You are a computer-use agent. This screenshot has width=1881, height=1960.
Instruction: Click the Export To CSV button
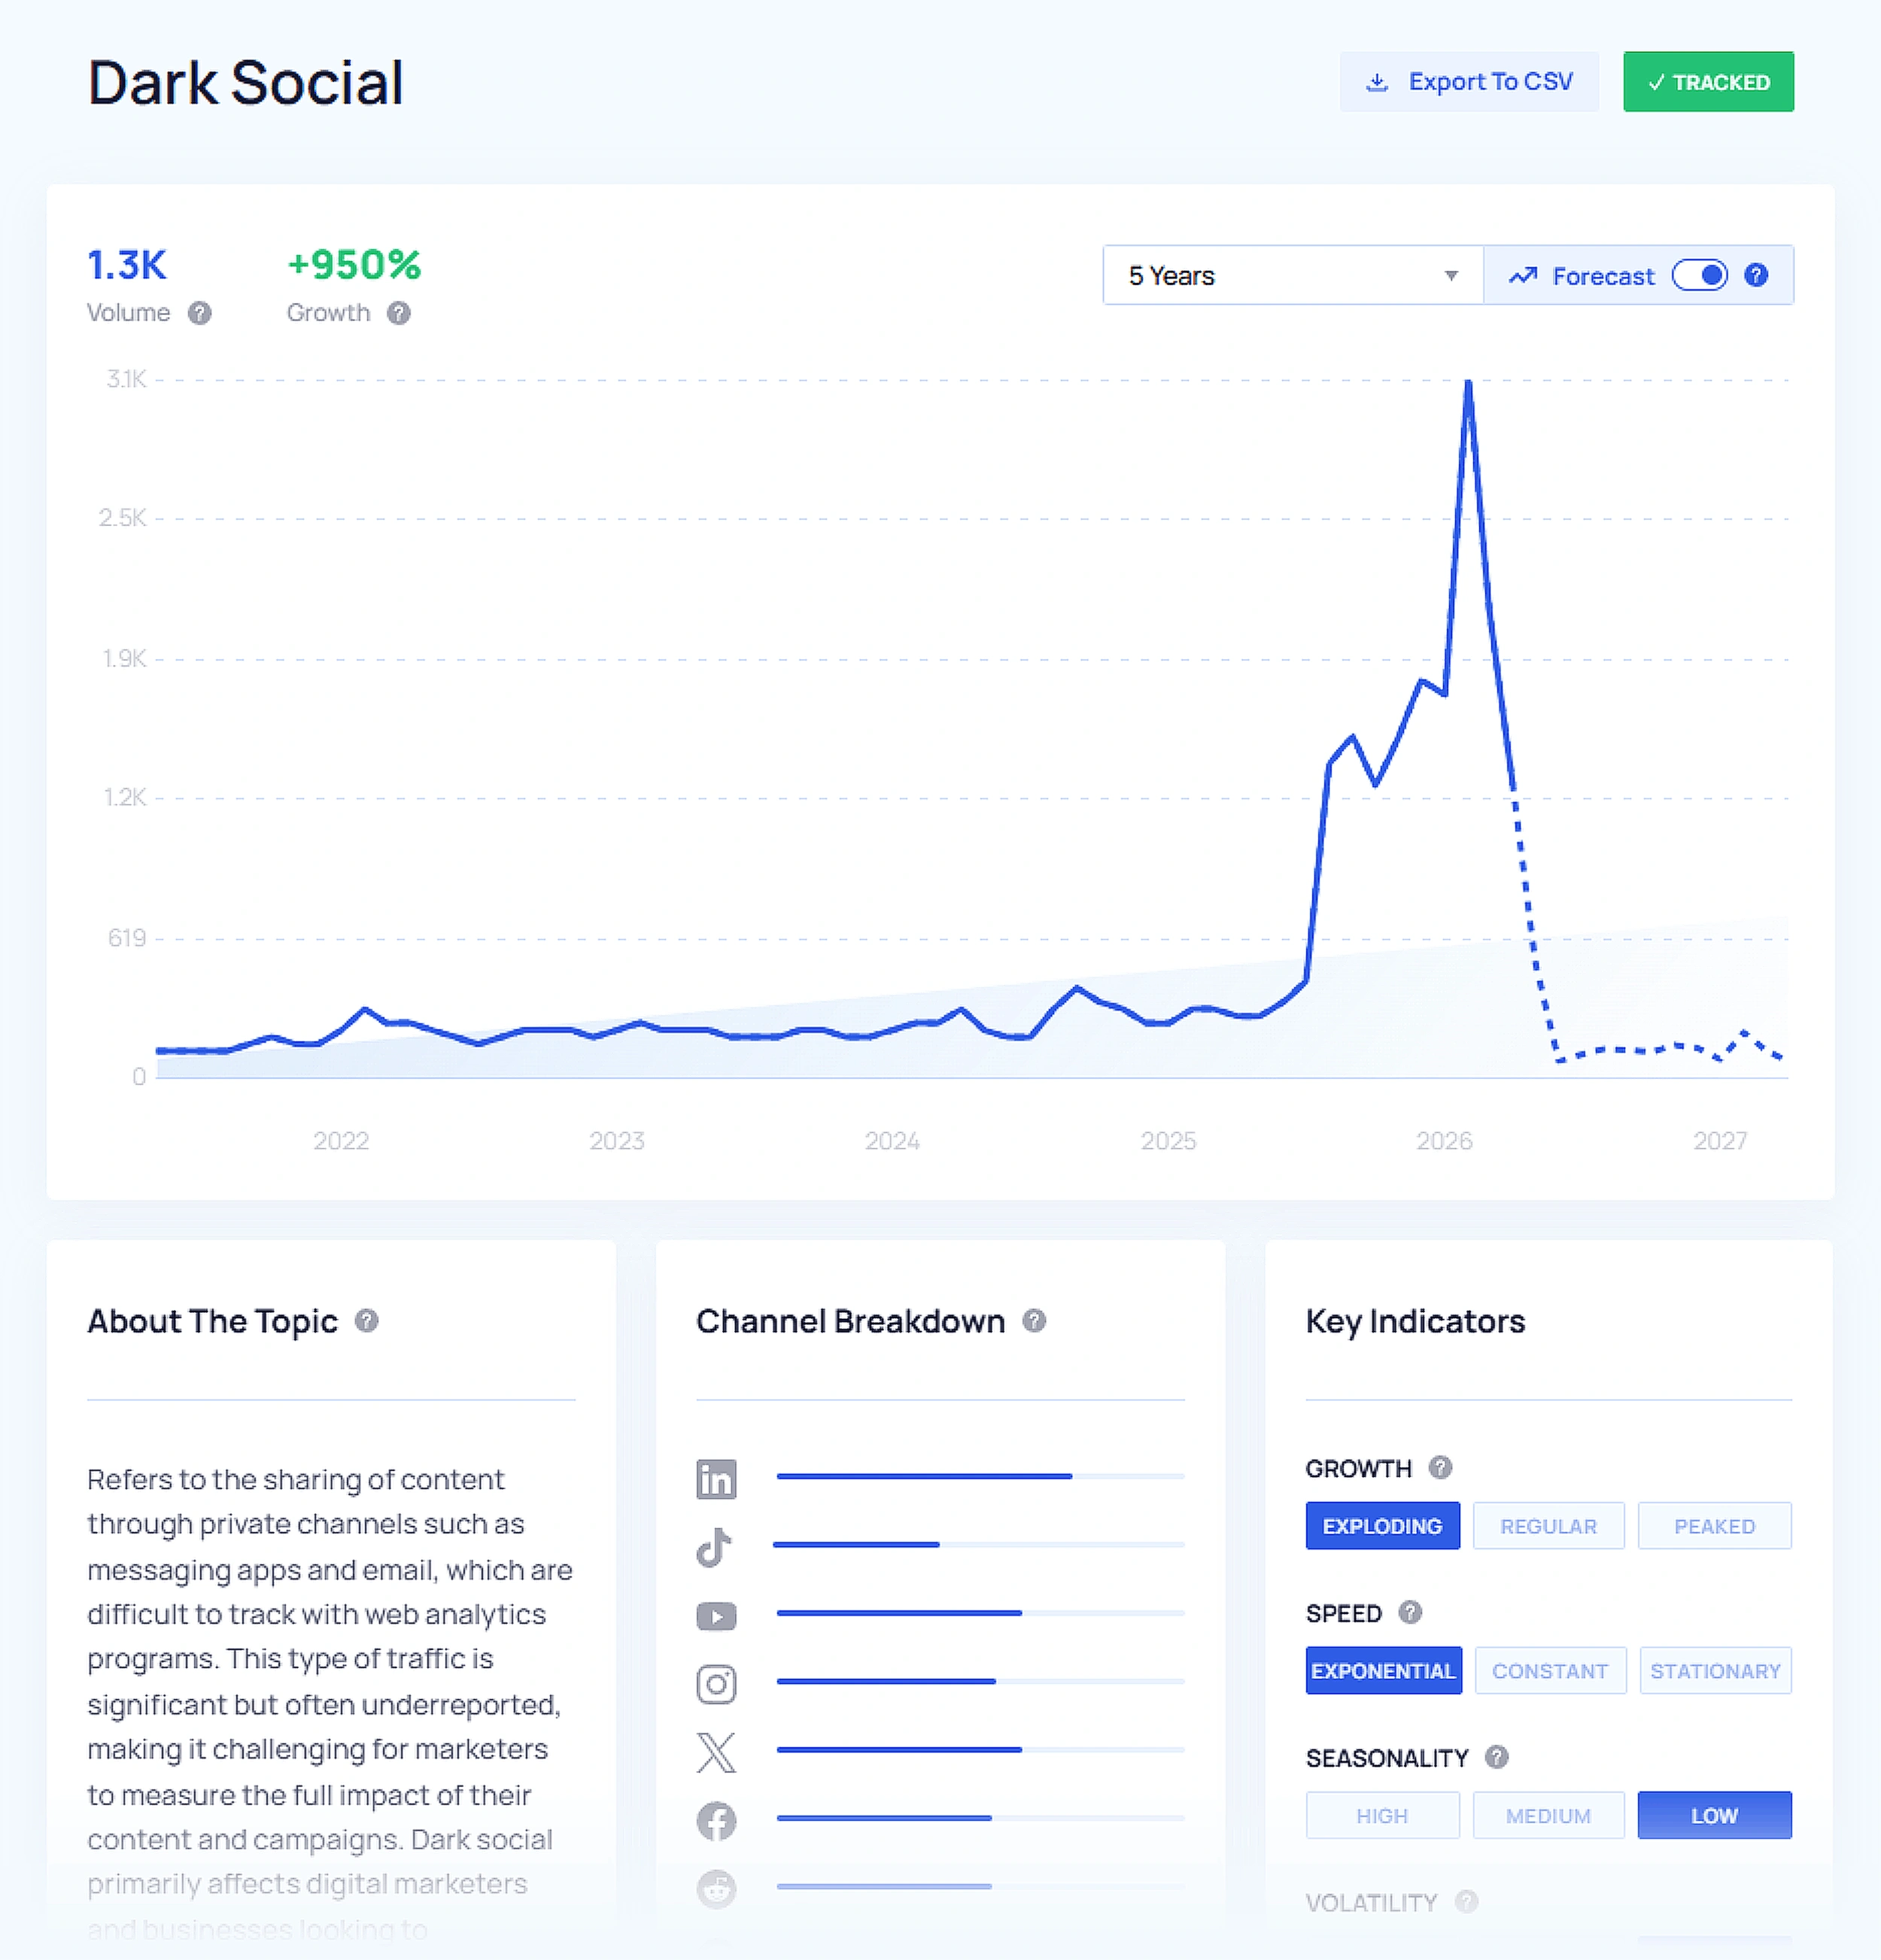1468,81
